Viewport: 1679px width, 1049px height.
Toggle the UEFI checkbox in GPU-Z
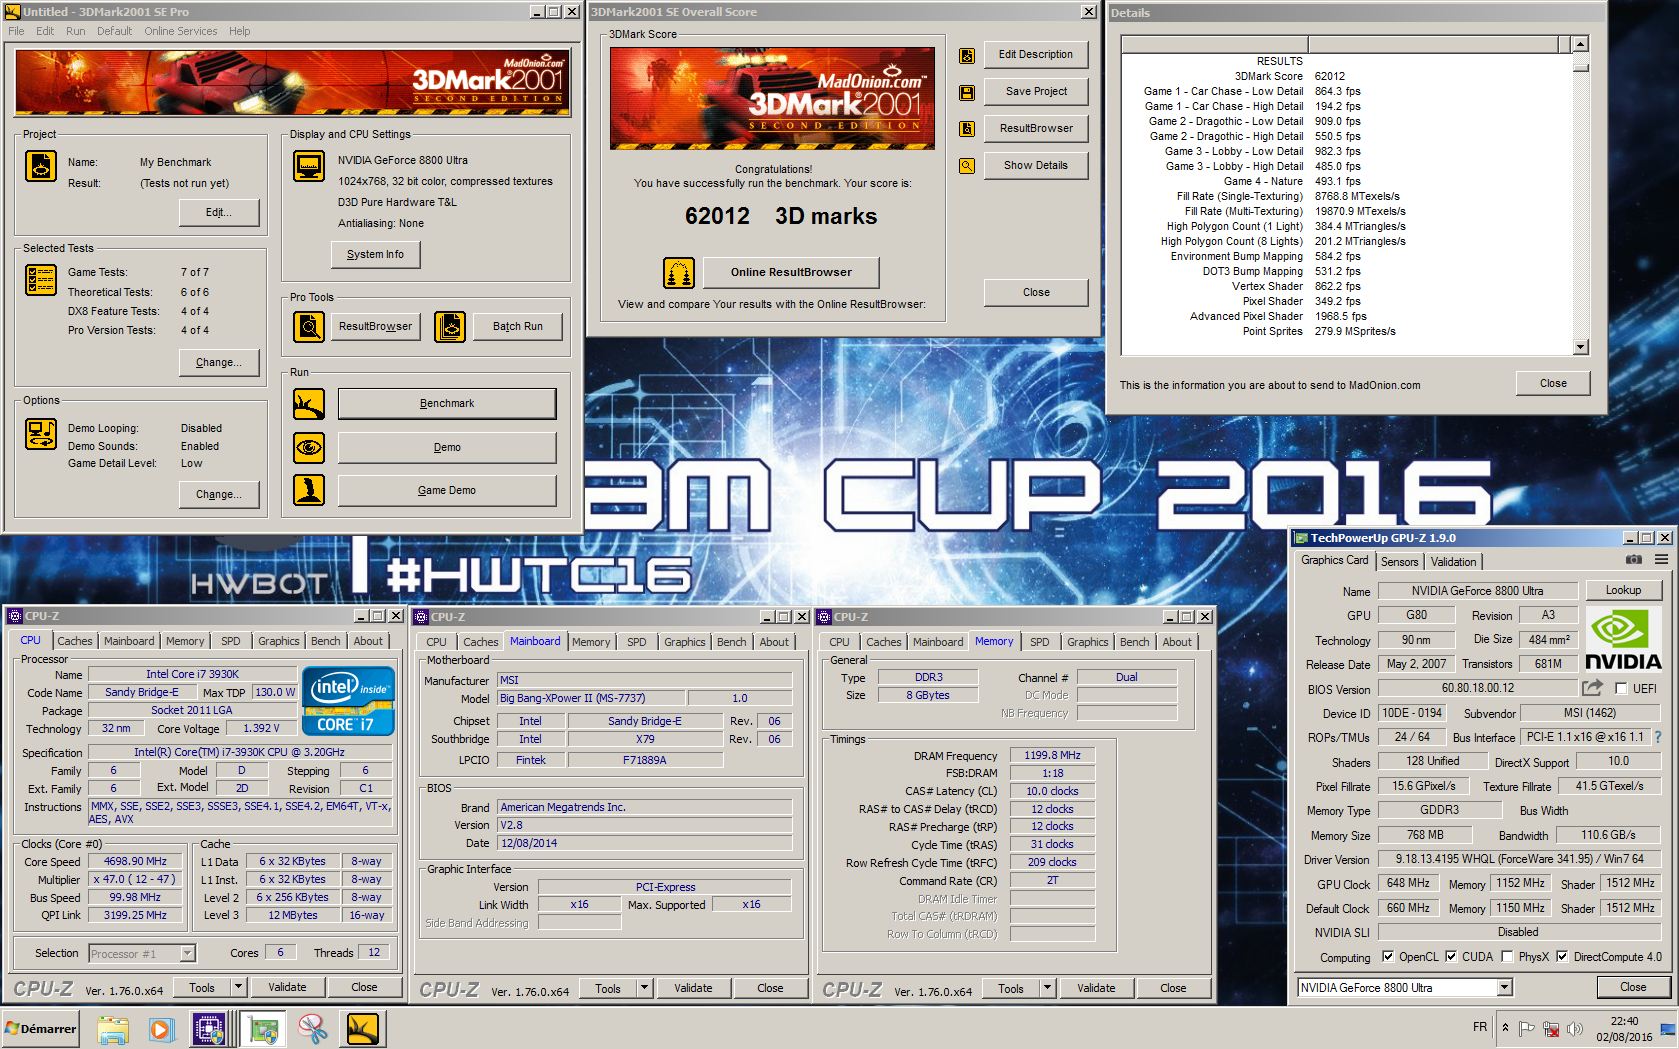pos(1621,688)
